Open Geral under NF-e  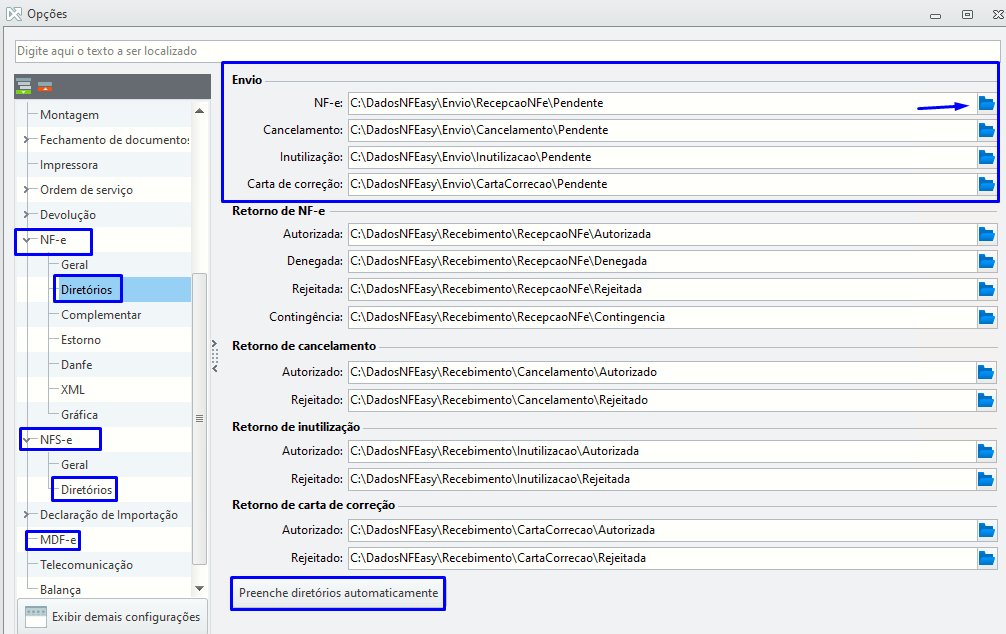[74, 265]
